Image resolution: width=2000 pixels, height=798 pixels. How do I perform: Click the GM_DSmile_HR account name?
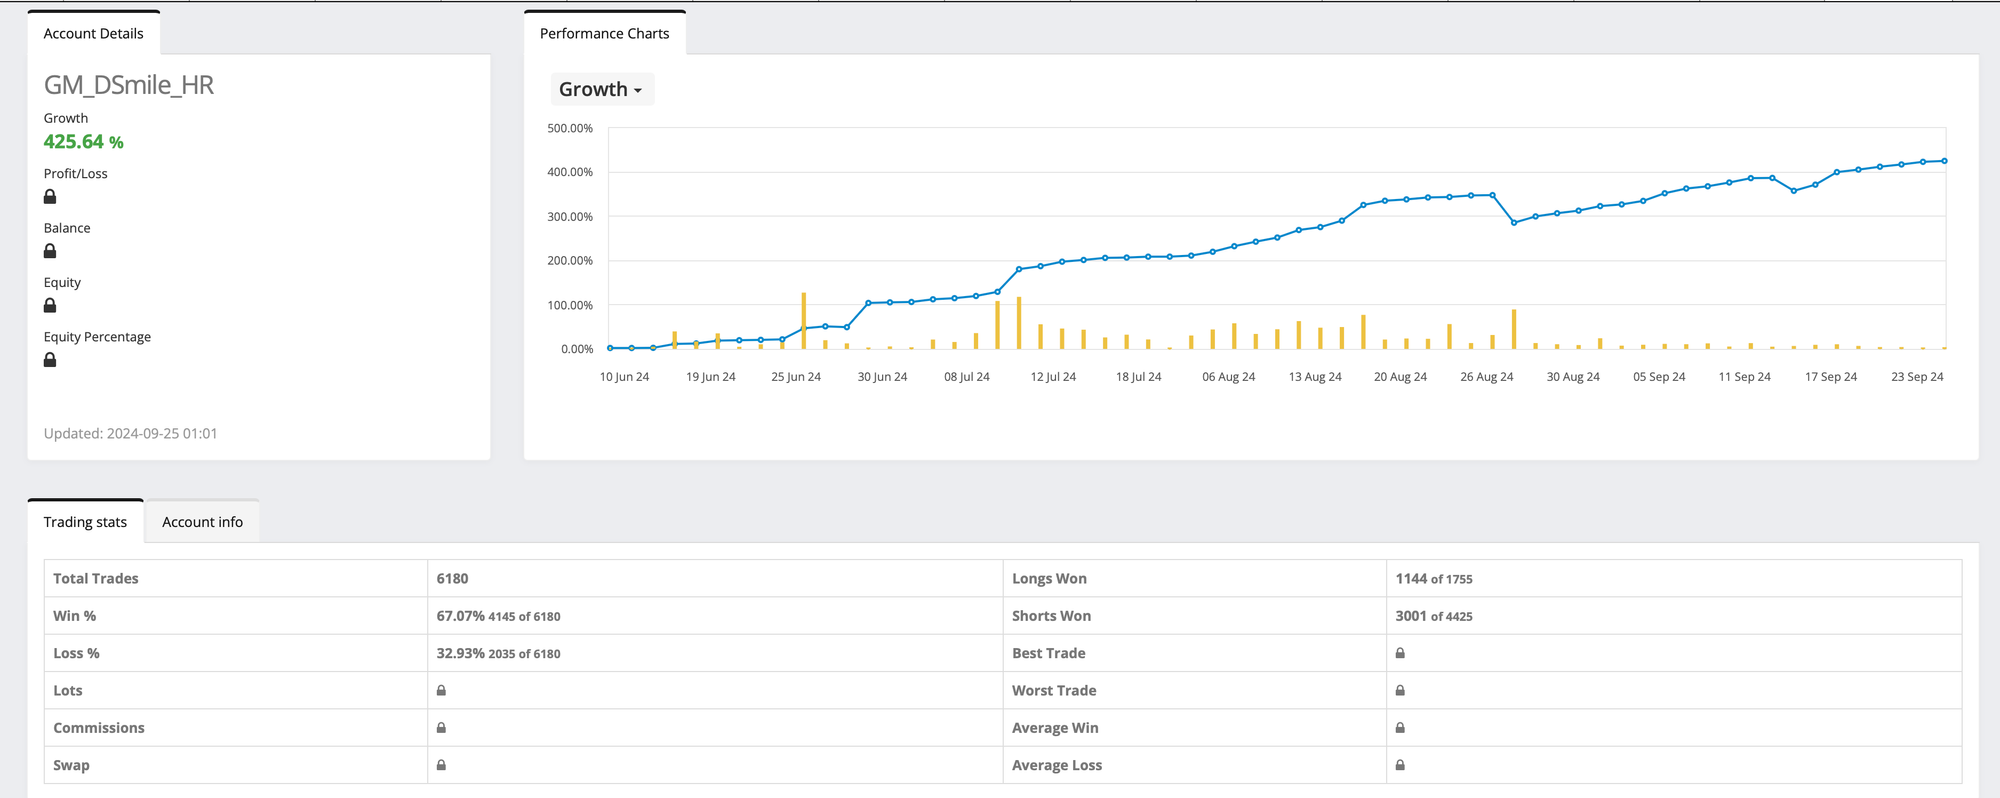[x=129, y=85]
